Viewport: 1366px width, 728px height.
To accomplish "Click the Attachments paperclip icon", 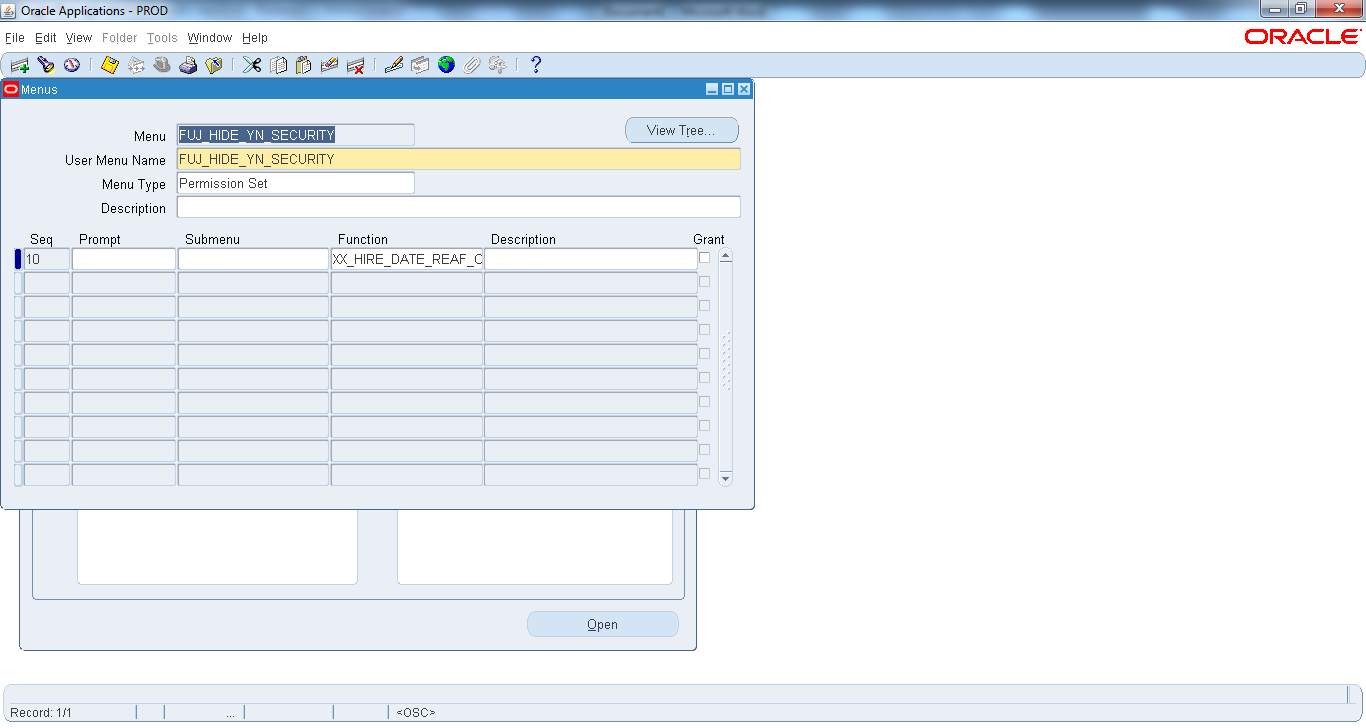I will pos(471,65).
